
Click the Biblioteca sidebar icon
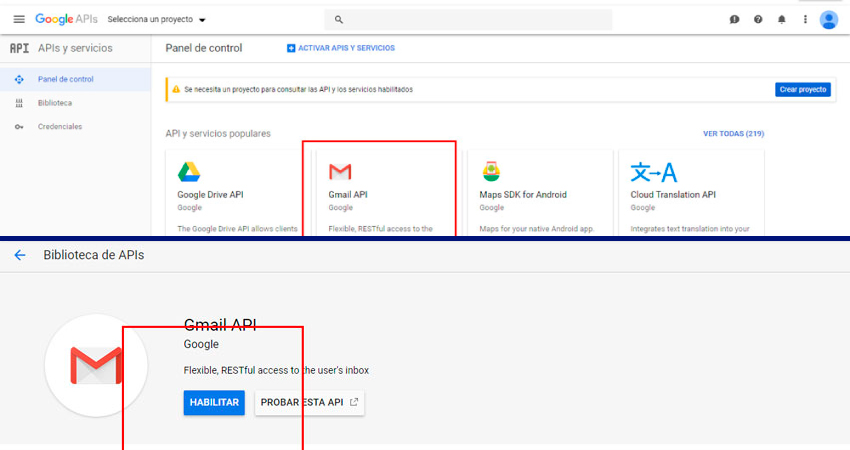(19, 103)
